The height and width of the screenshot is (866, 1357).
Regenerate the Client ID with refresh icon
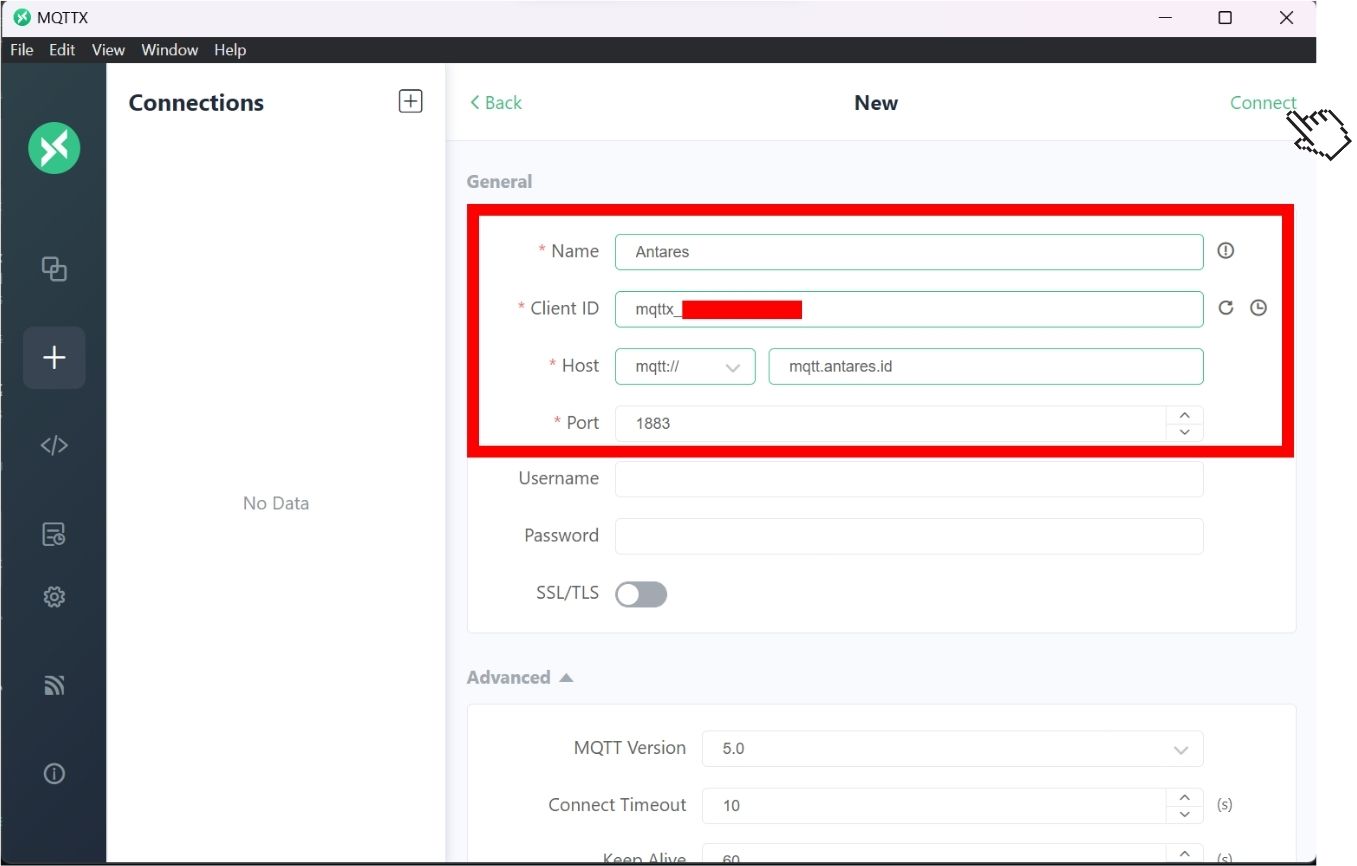[1225, 308]
